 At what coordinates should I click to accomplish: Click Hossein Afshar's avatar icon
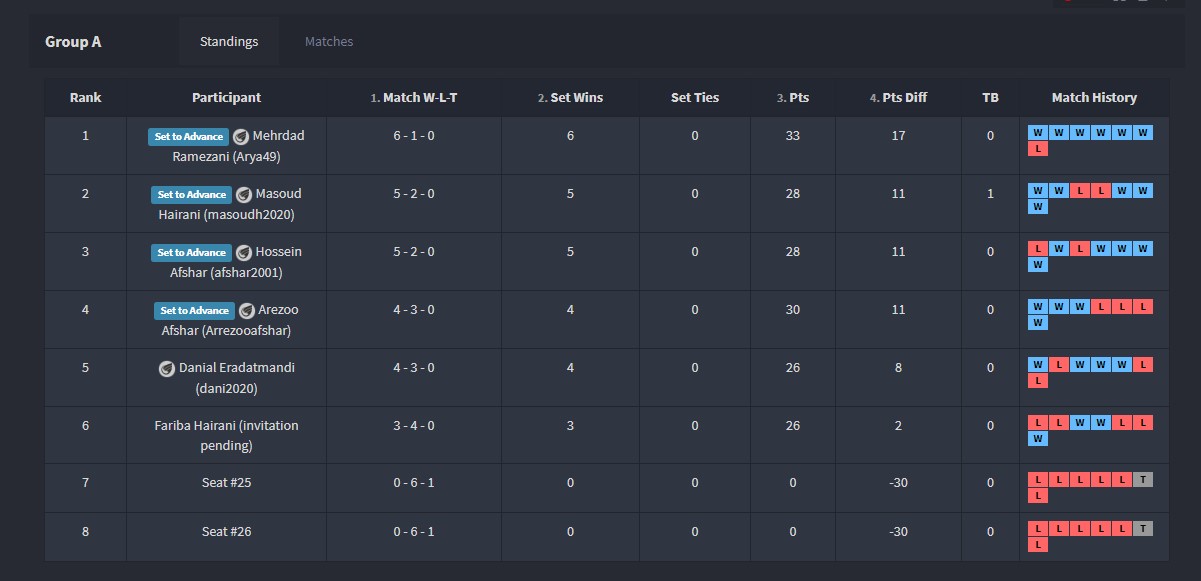point(243,253)
